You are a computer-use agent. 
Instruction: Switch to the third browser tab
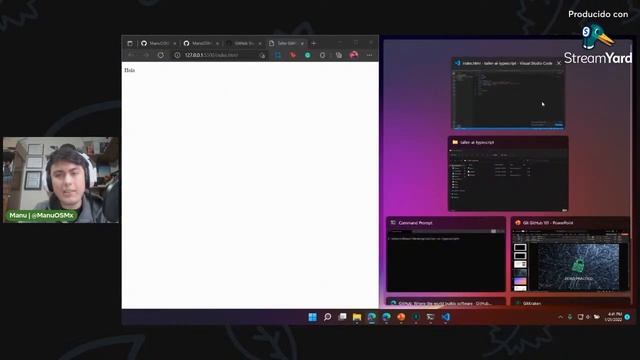[x=244, y=43]
